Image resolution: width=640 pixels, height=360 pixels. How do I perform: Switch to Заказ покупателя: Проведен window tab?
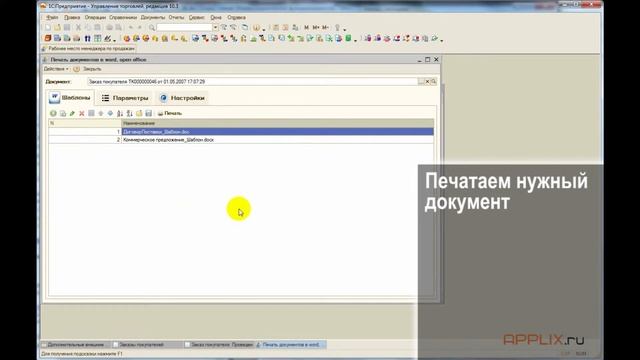point(219,345)
